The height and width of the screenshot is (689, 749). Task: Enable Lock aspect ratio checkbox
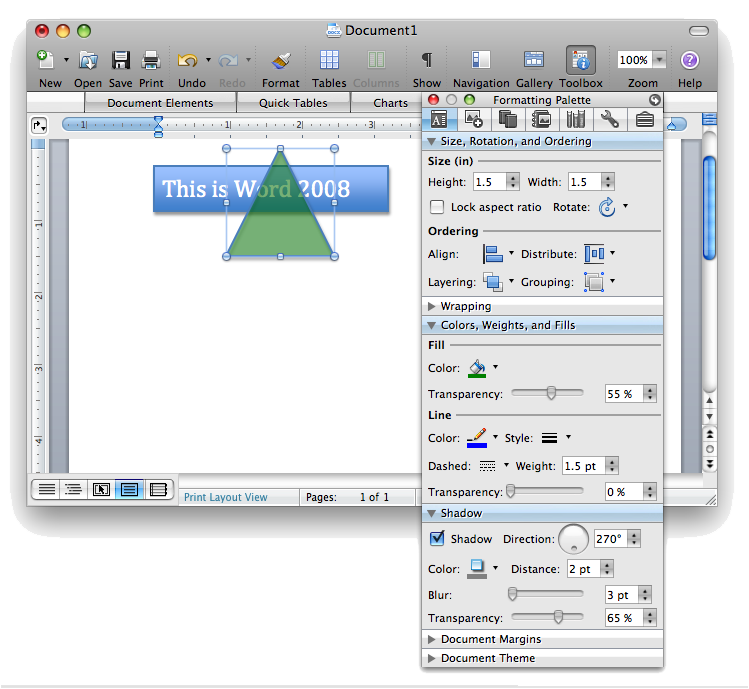click(x=437, y=207)
